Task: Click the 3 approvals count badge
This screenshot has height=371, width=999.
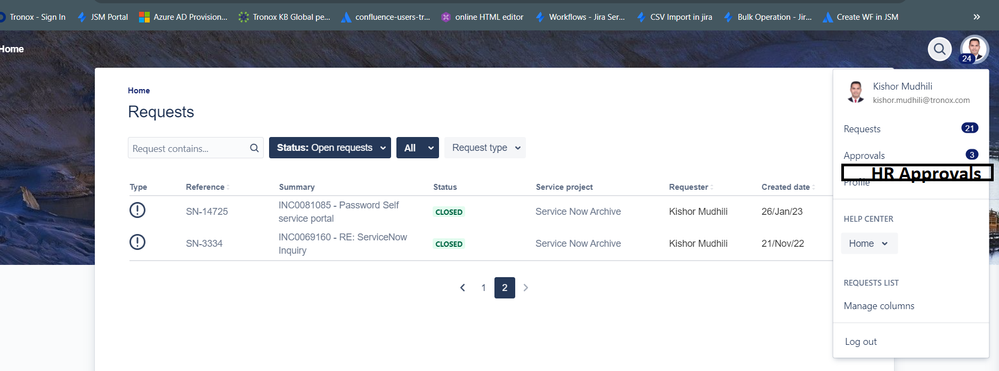Action: coord(972,154)
